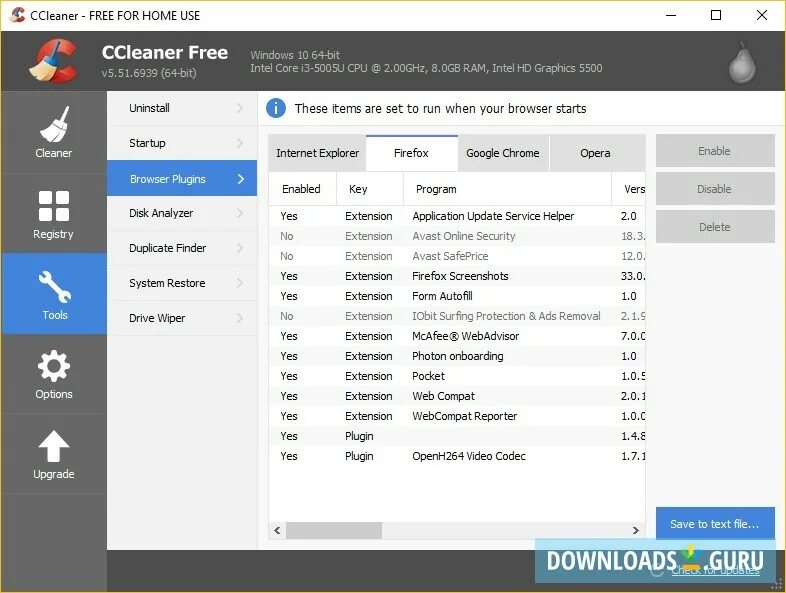The width and height of the screenshot is (786, 593).
Task: Select the Tools wrench icon
Action: [54, 287]
